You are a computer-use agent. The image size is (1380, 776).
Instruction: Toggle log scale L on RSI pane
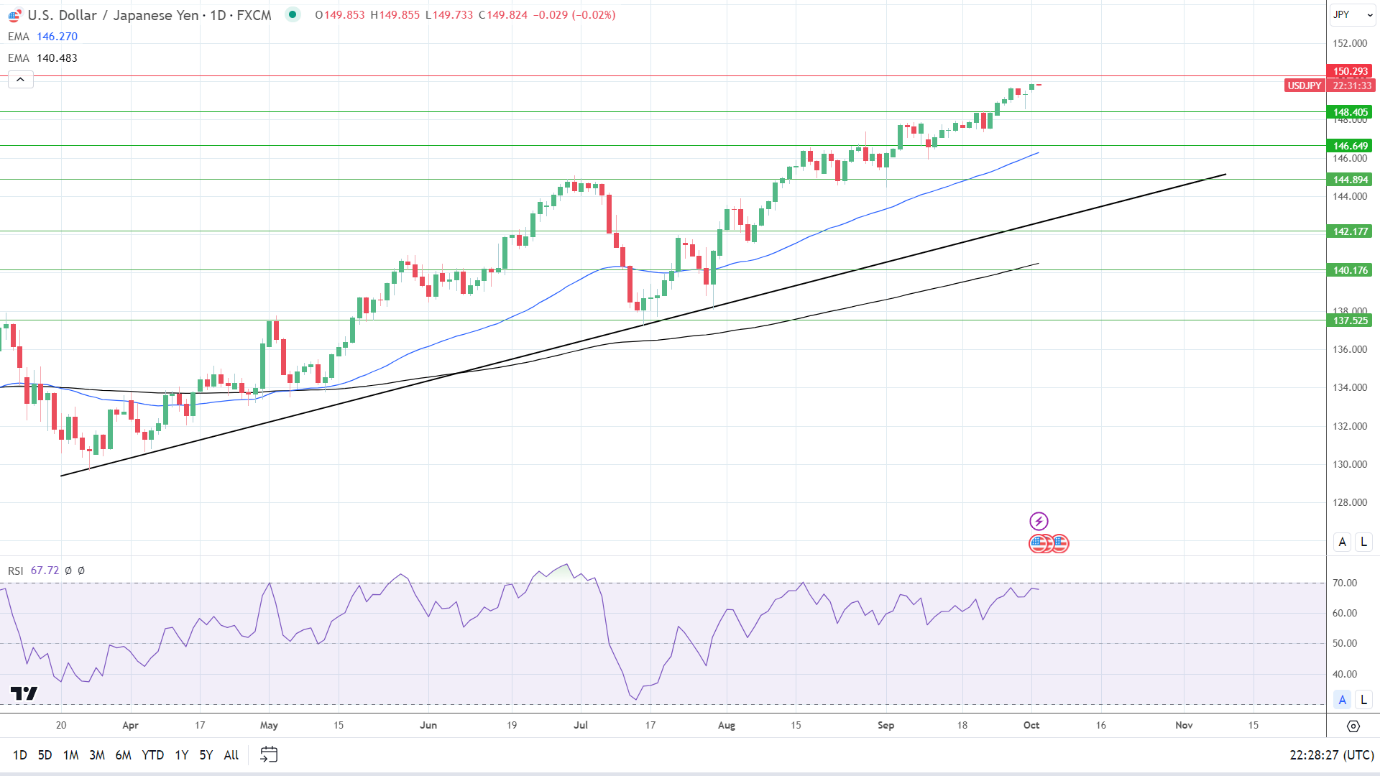(1363, 699)
